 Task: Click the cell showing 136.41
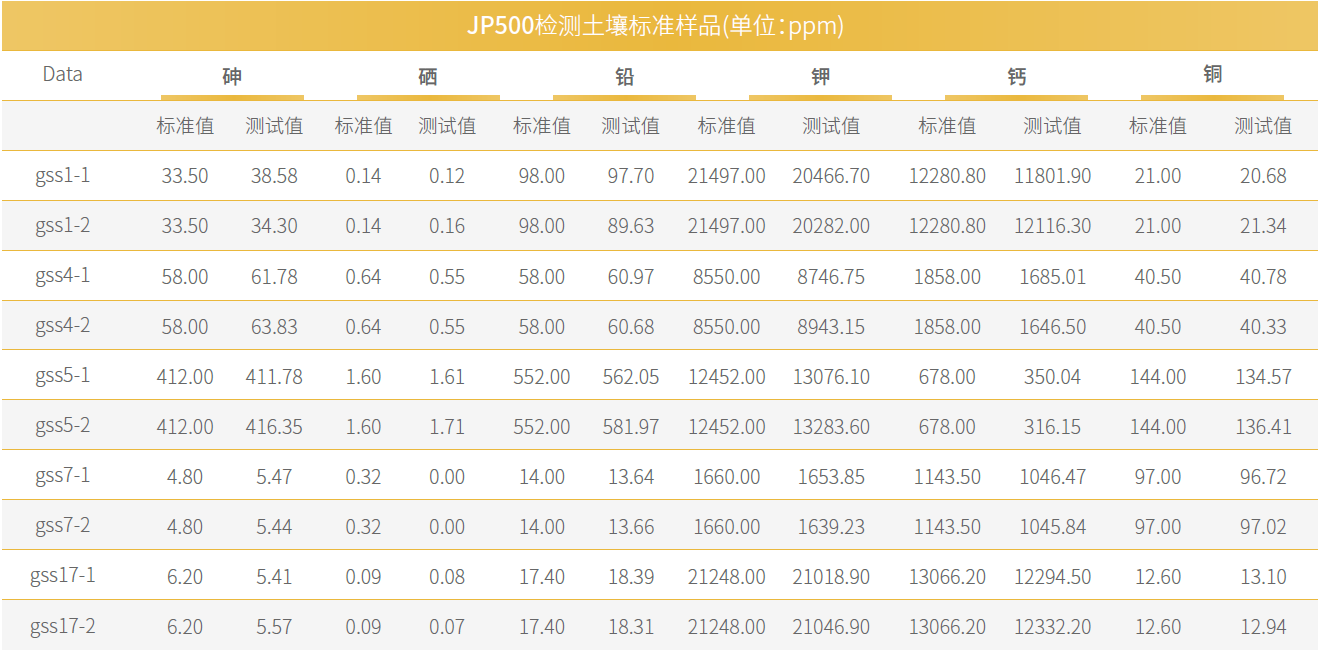(1263, 427)
